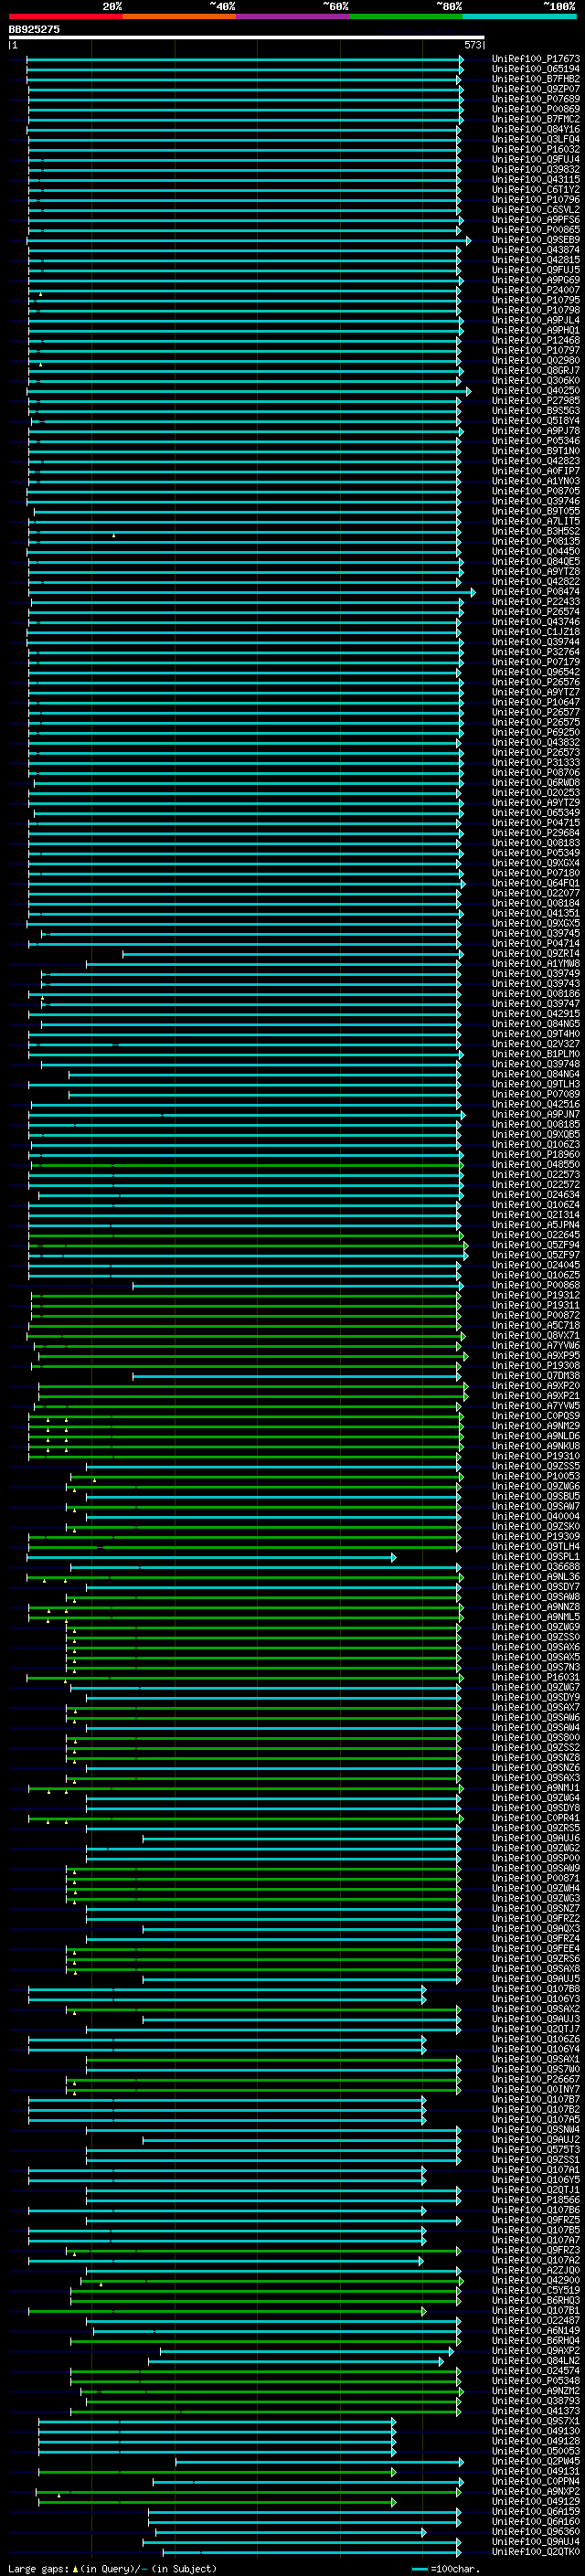Click the orange ~40% legend segment
This screenshot has height=2576, width=585.
tap(179, 16)
